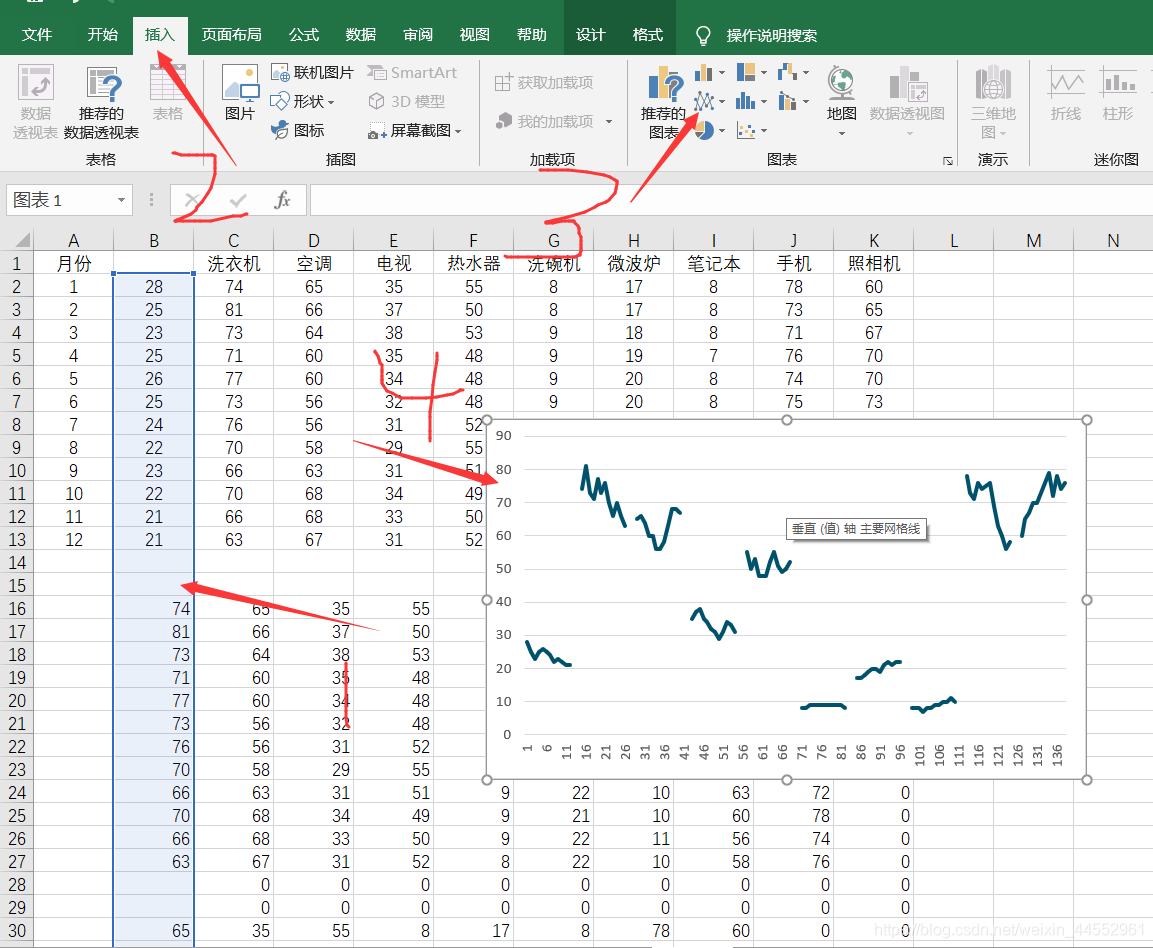Select row 14 header

[x=17, y=563]
